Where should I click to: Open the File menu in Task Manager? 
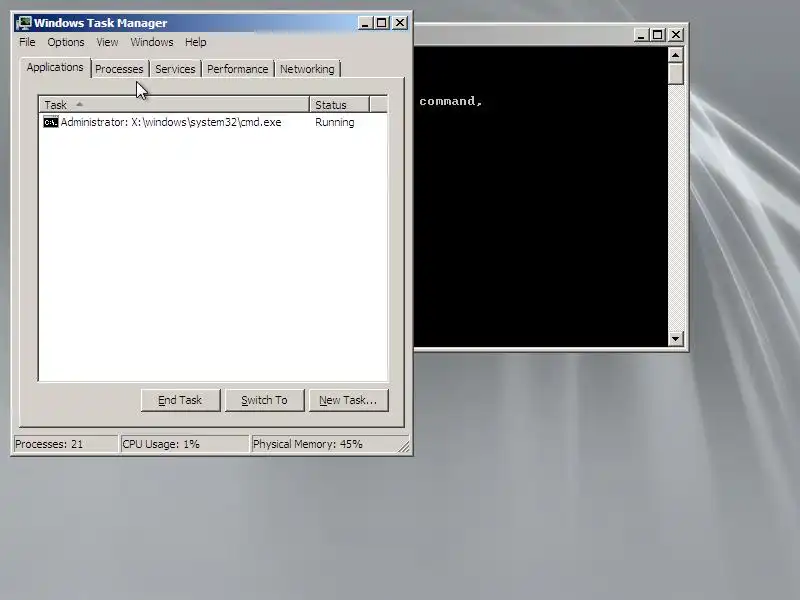point(27,42)
